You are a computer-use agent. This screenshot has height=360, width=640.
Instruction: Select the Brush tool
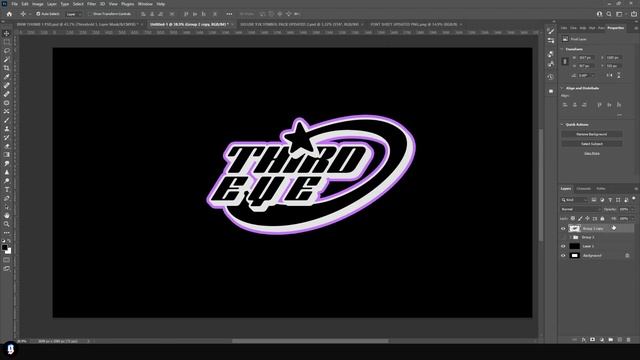pyautogui.click(x=7, y=120)
